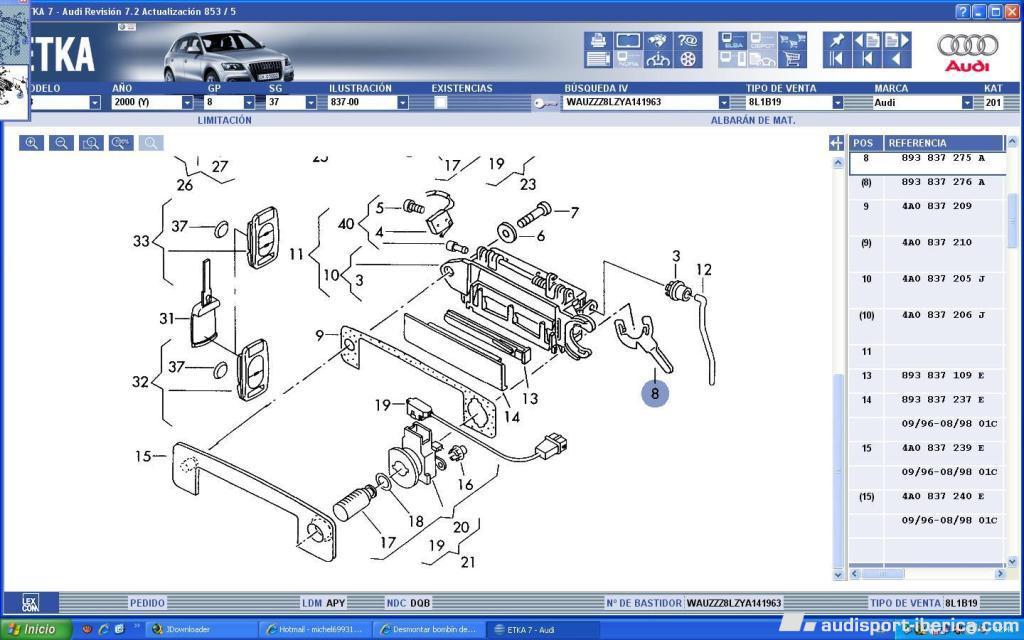Click the ETKA 7 - Audi taskbar button
This screenshot has height=640, width=1024.
pyautogui.click(x=544, y=630)
